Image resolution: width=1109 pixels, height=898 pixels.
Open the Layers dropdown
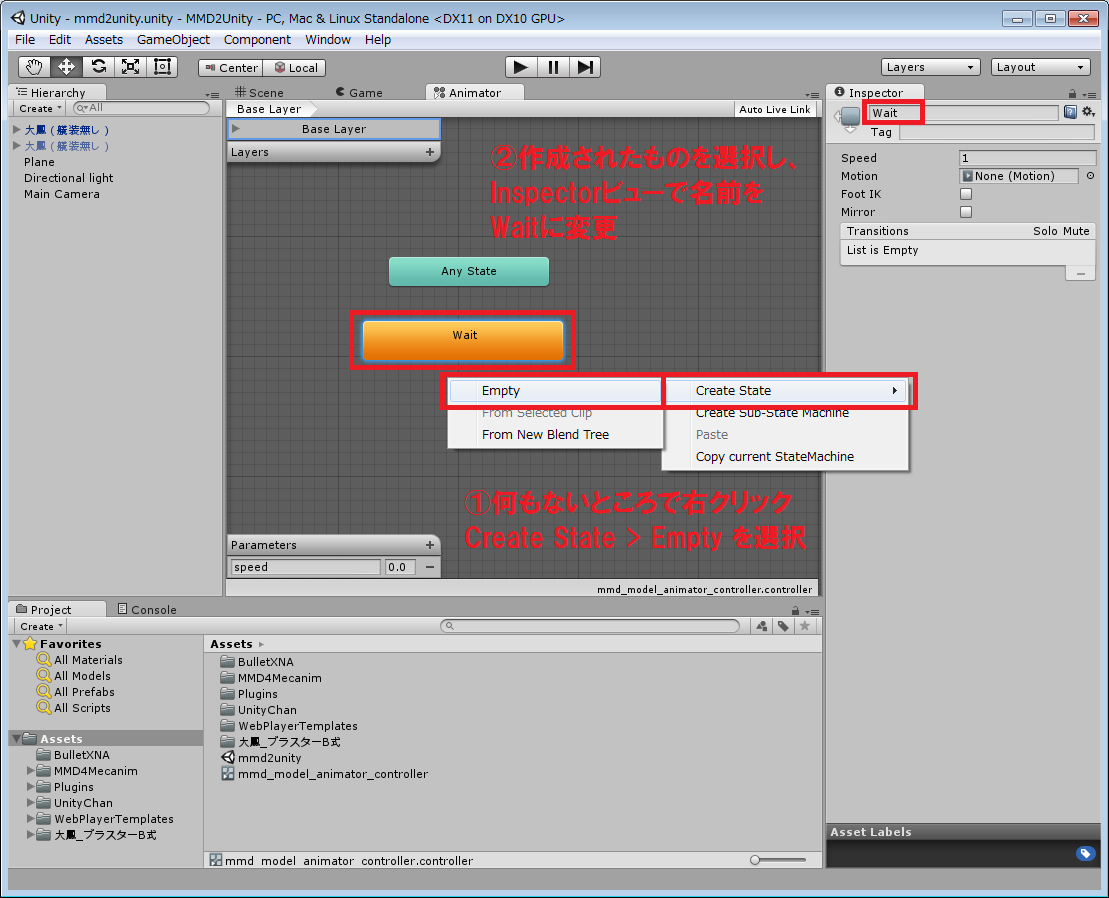point(930,67)
